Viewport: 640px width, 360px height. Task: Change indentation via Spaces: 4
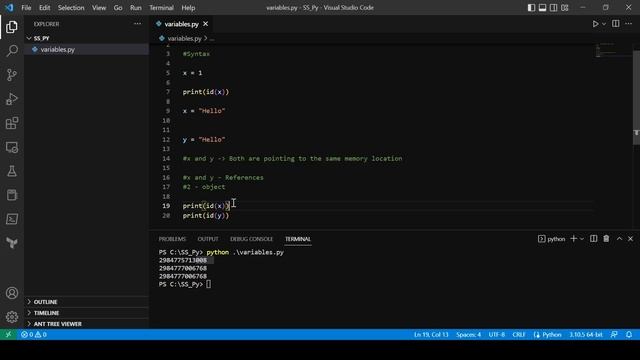pyautogui.click(x=469, y=335)
